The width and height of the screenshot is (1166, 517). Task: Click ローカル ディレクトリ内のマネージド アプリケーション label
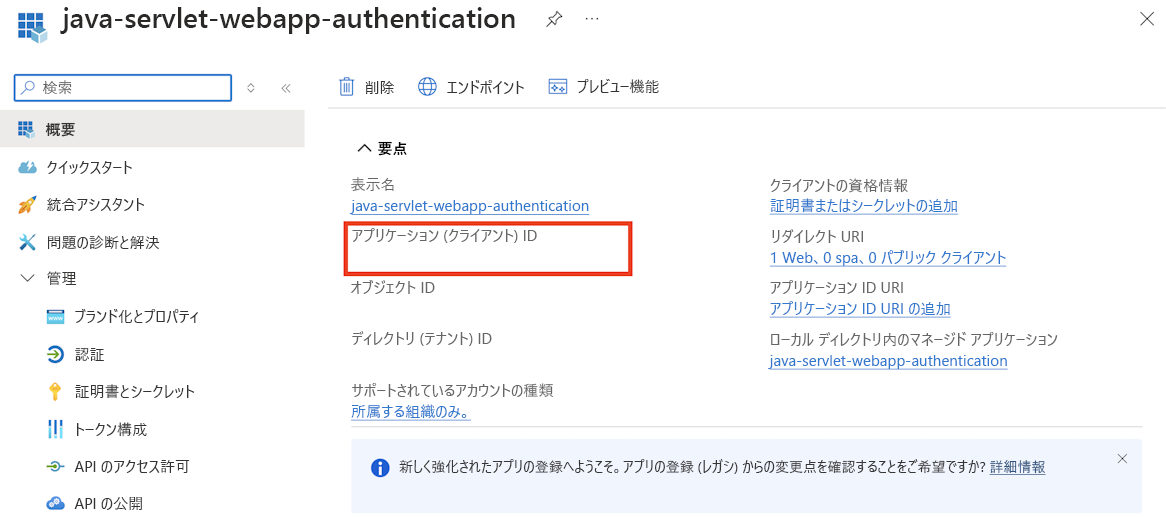(913, 339)
